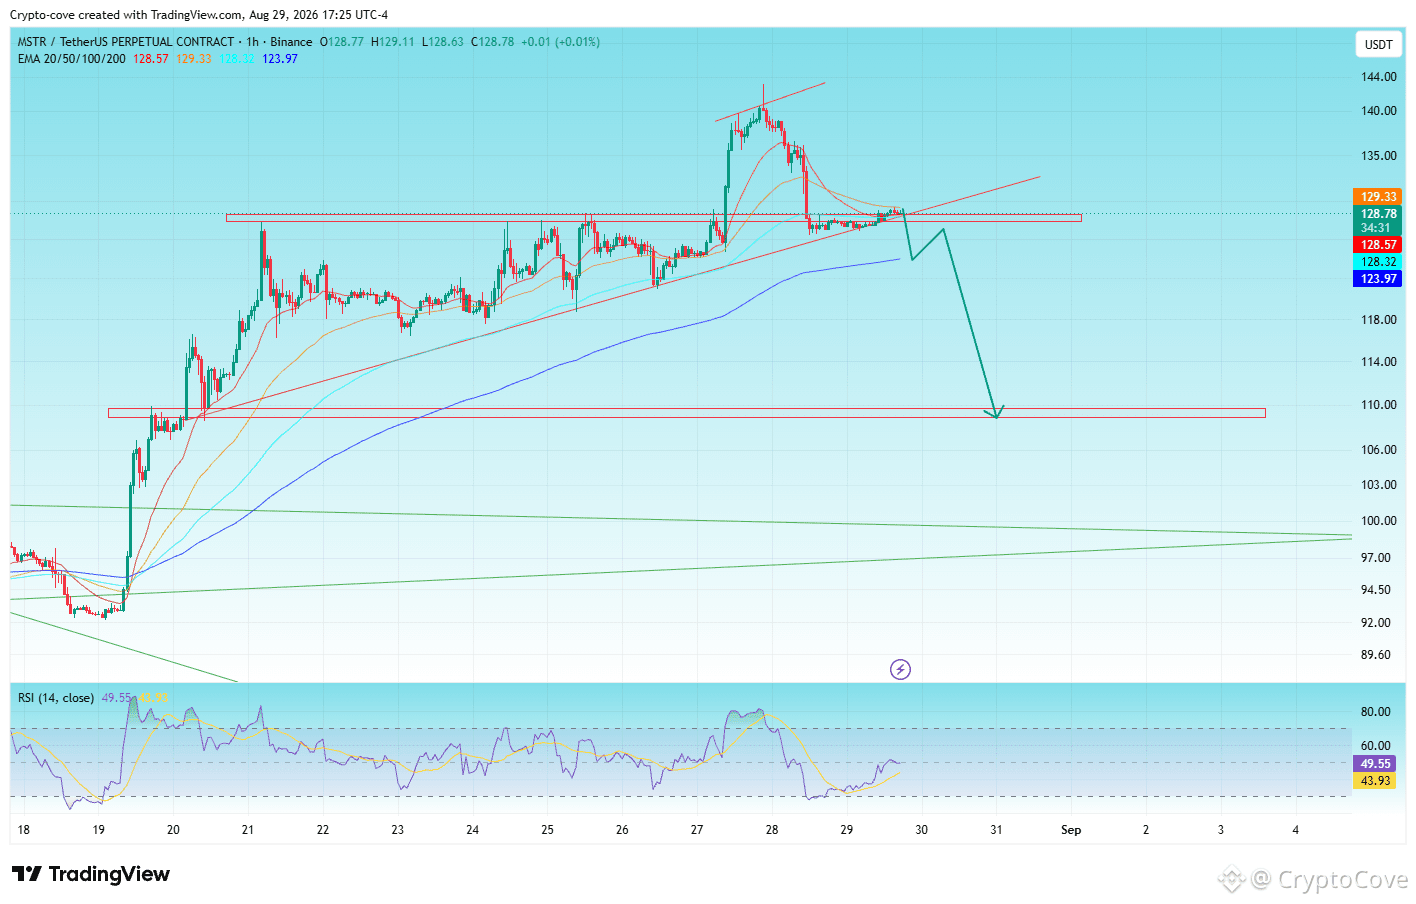Click the change value "+0.01 (+0.01%)"
This screenshot has height=904, width=1416.
click(561, 42)
